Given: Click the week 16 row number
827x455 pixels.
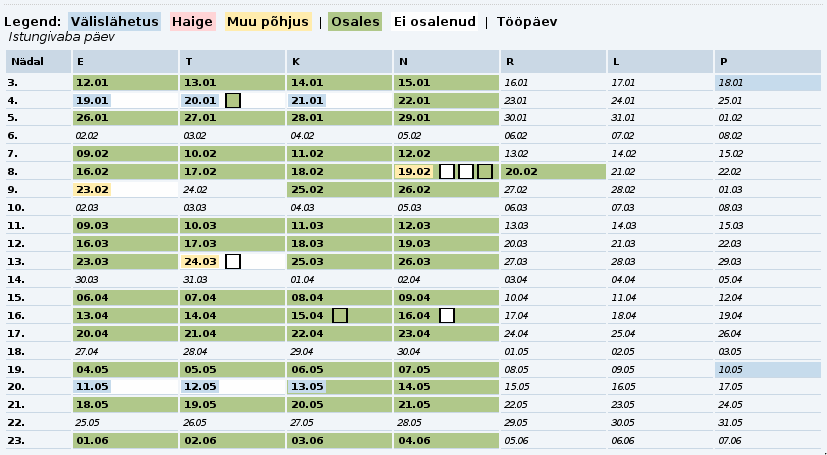Looking at the screenshot, I should click(13, 316).
